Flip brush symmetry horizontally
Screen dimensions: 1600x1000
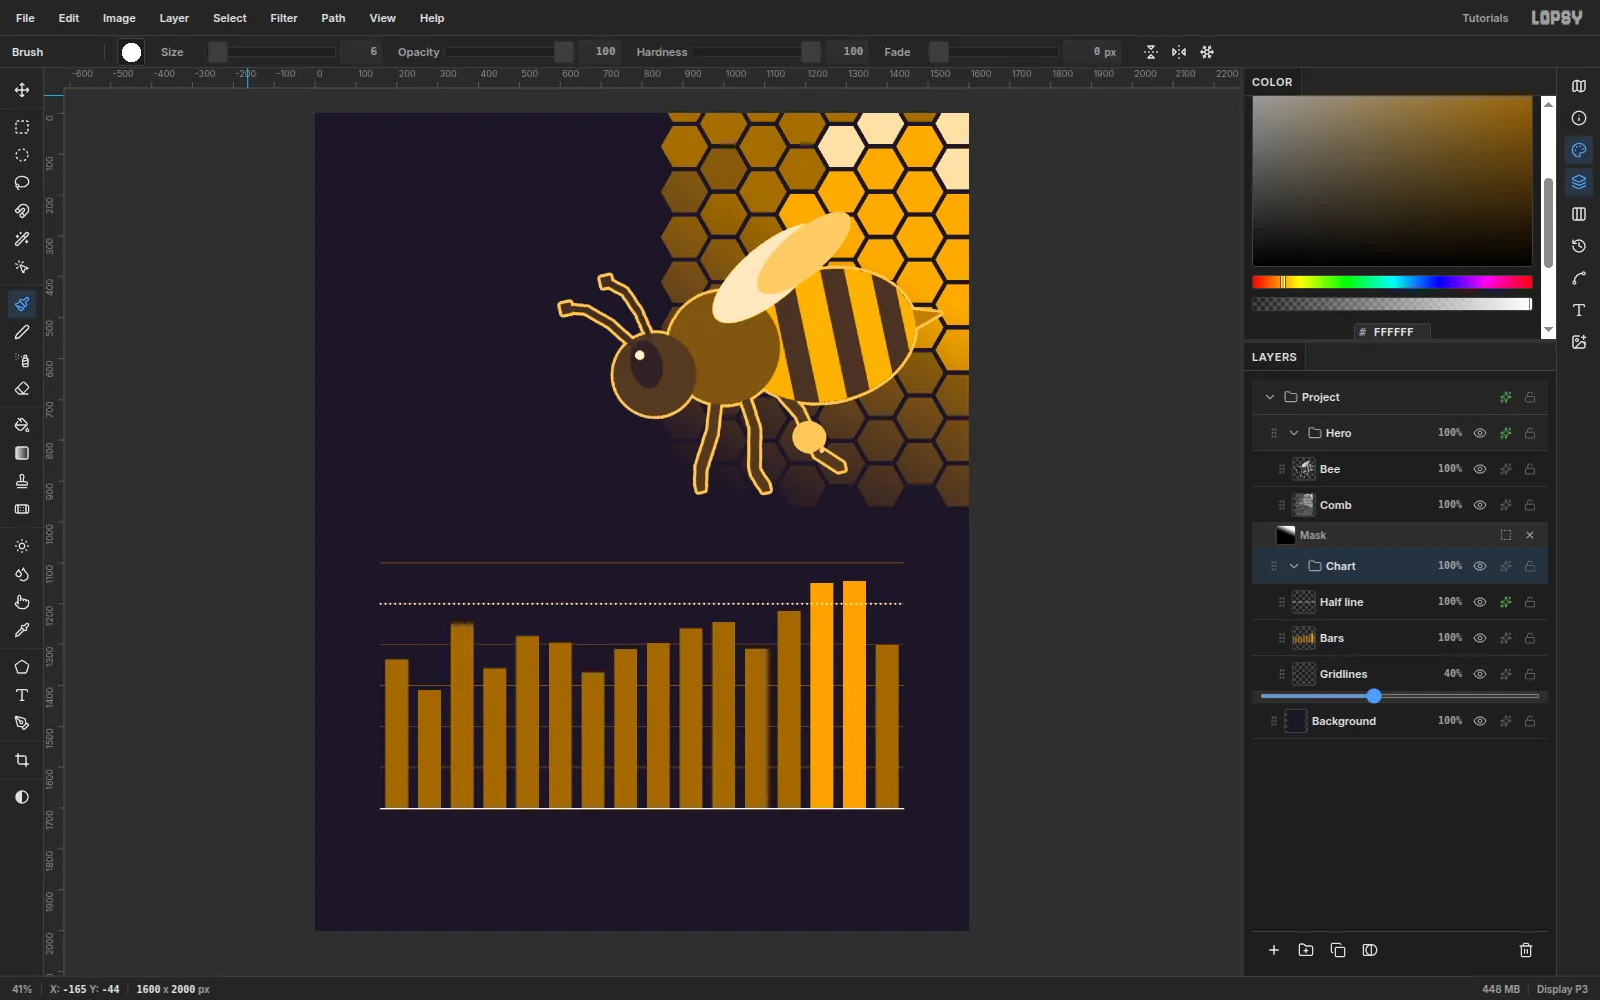coord(1179,52)
